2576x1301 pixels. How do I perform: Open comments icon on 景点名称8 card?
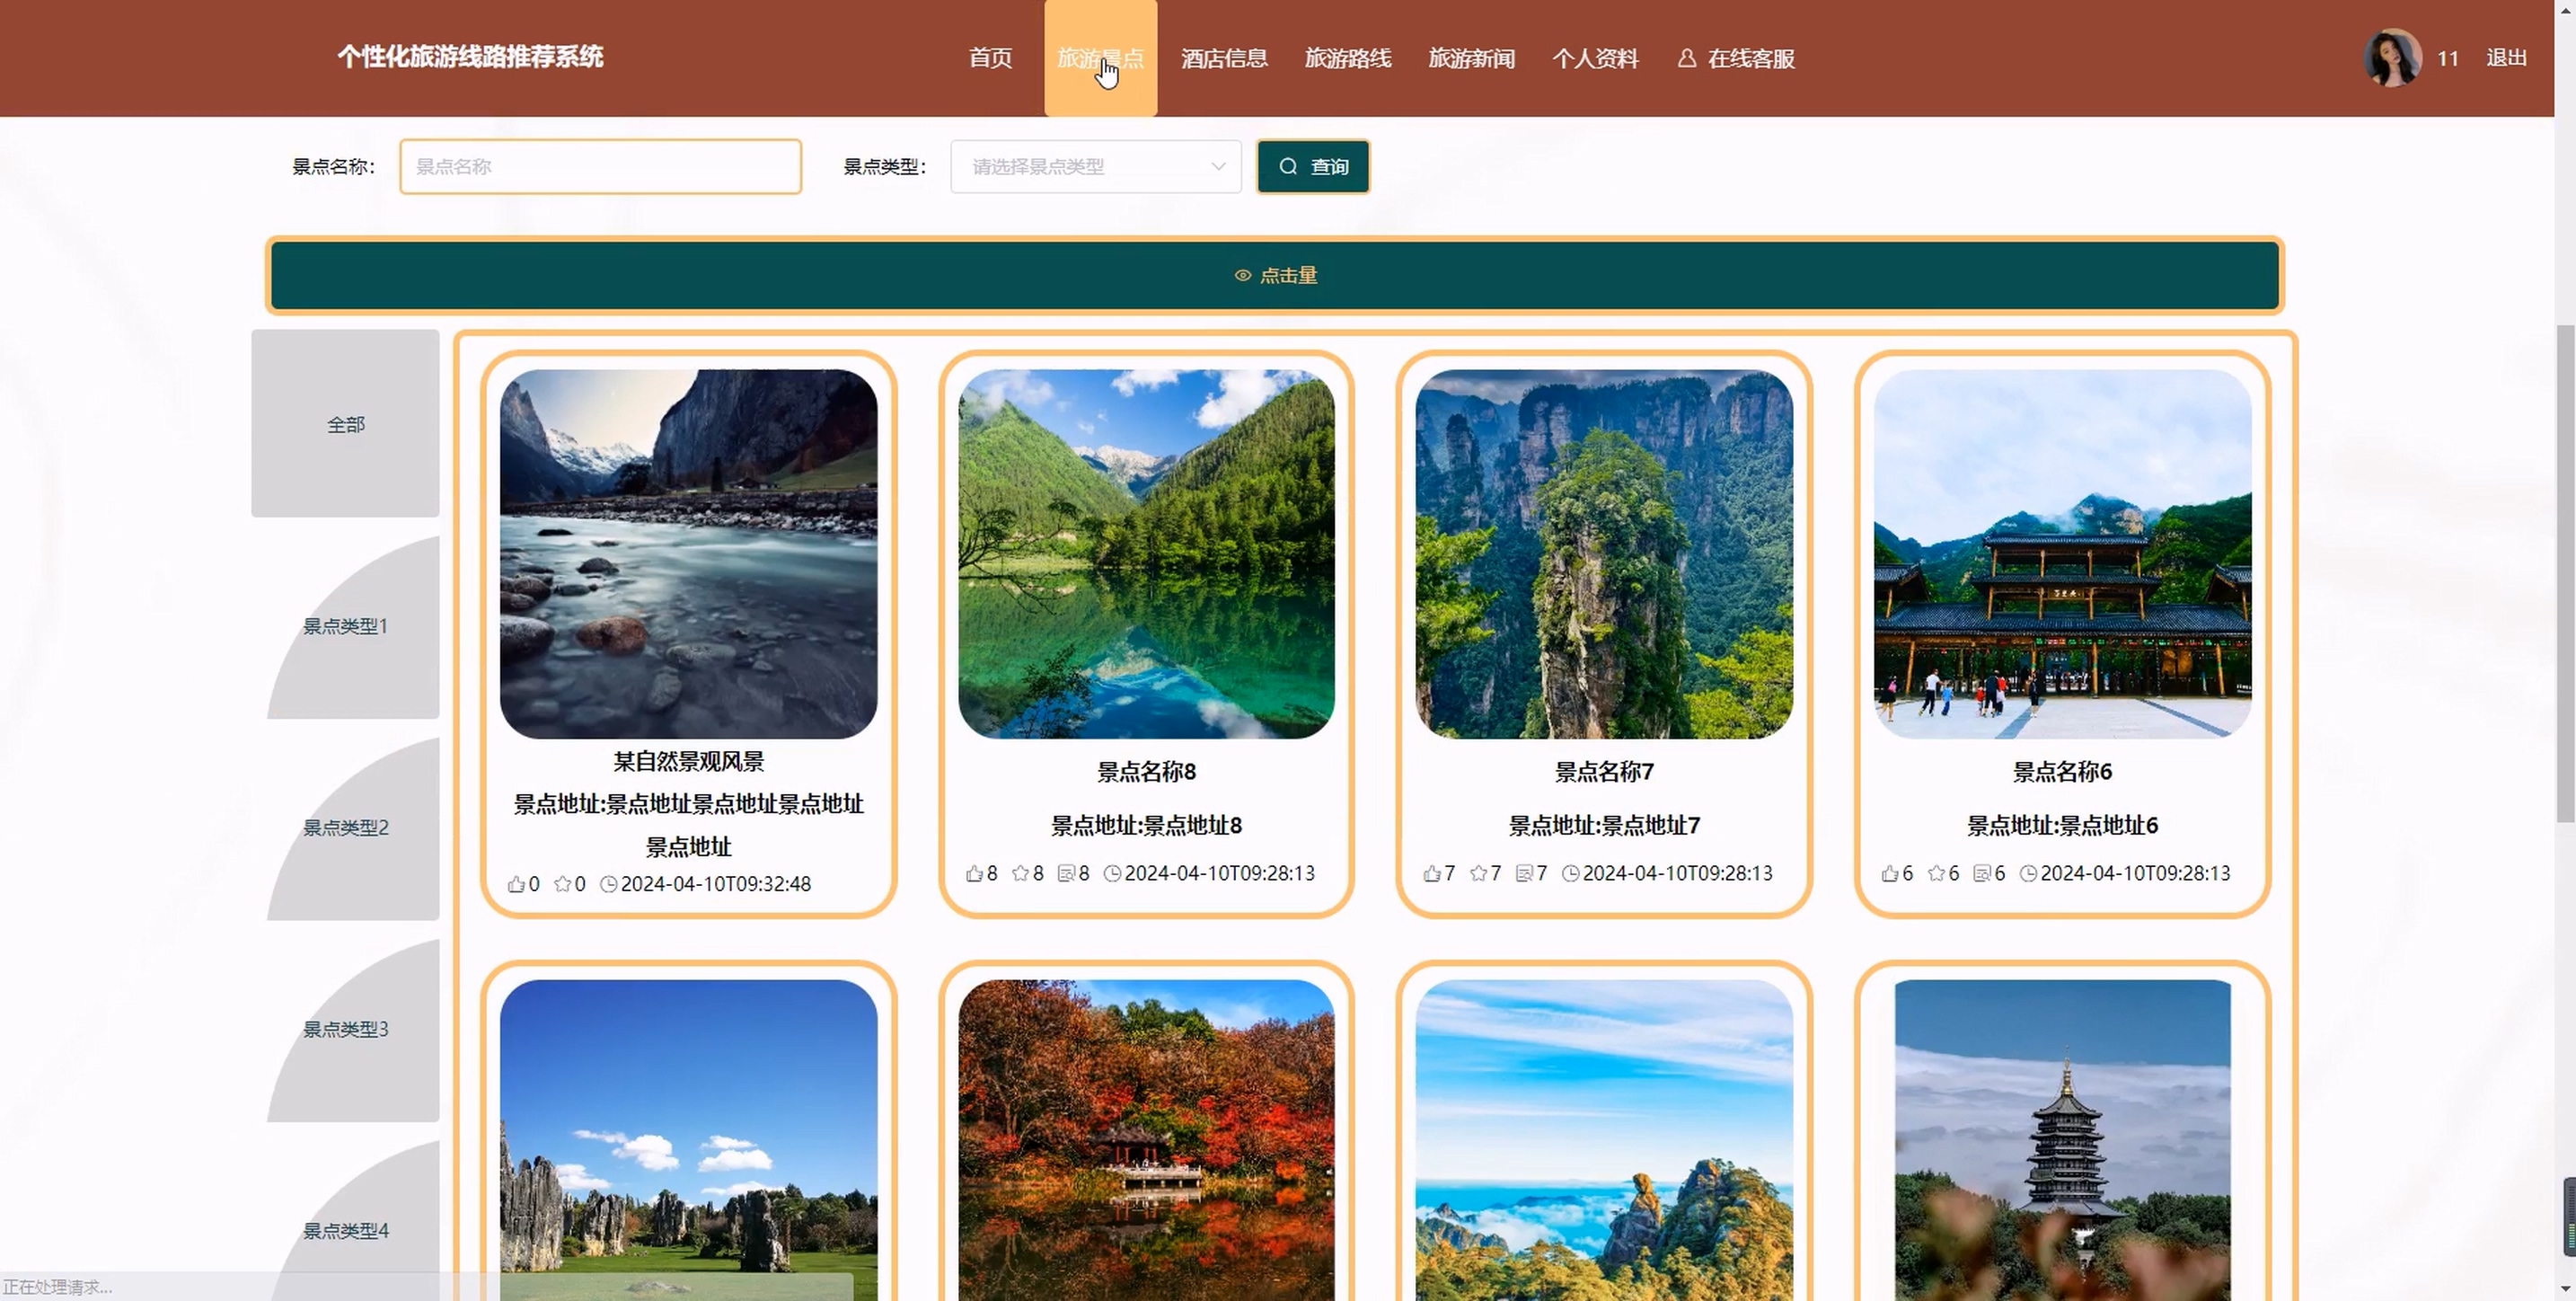click(x=1066, y=873)
